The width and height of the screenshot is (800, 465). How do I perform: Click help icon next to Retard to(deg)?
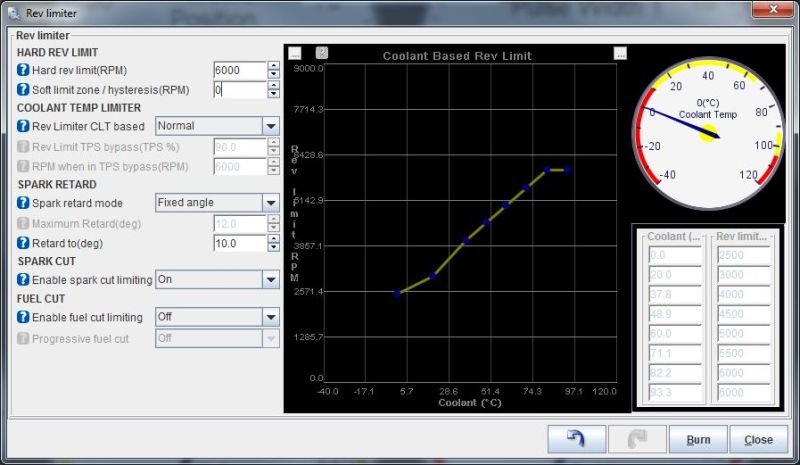click(24, 243)
